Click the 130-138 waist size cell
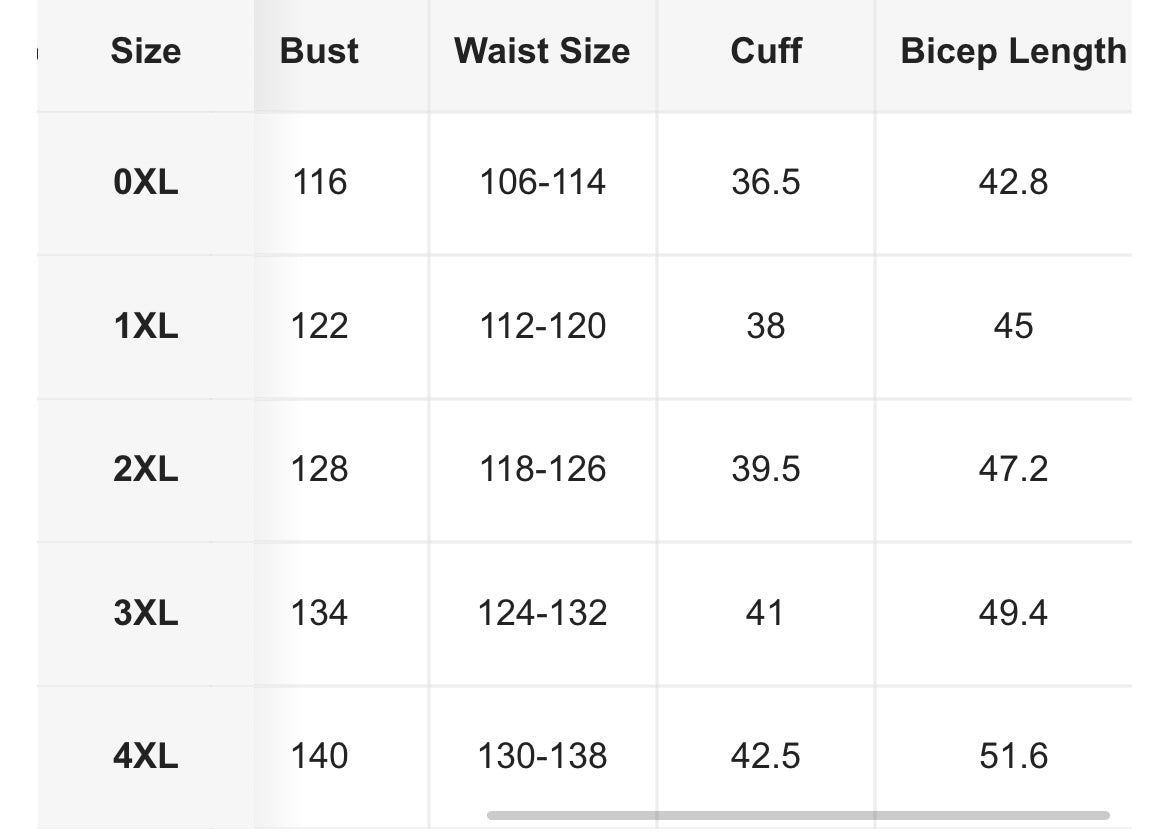This screenshot has width=1170, height=833. 542,756
